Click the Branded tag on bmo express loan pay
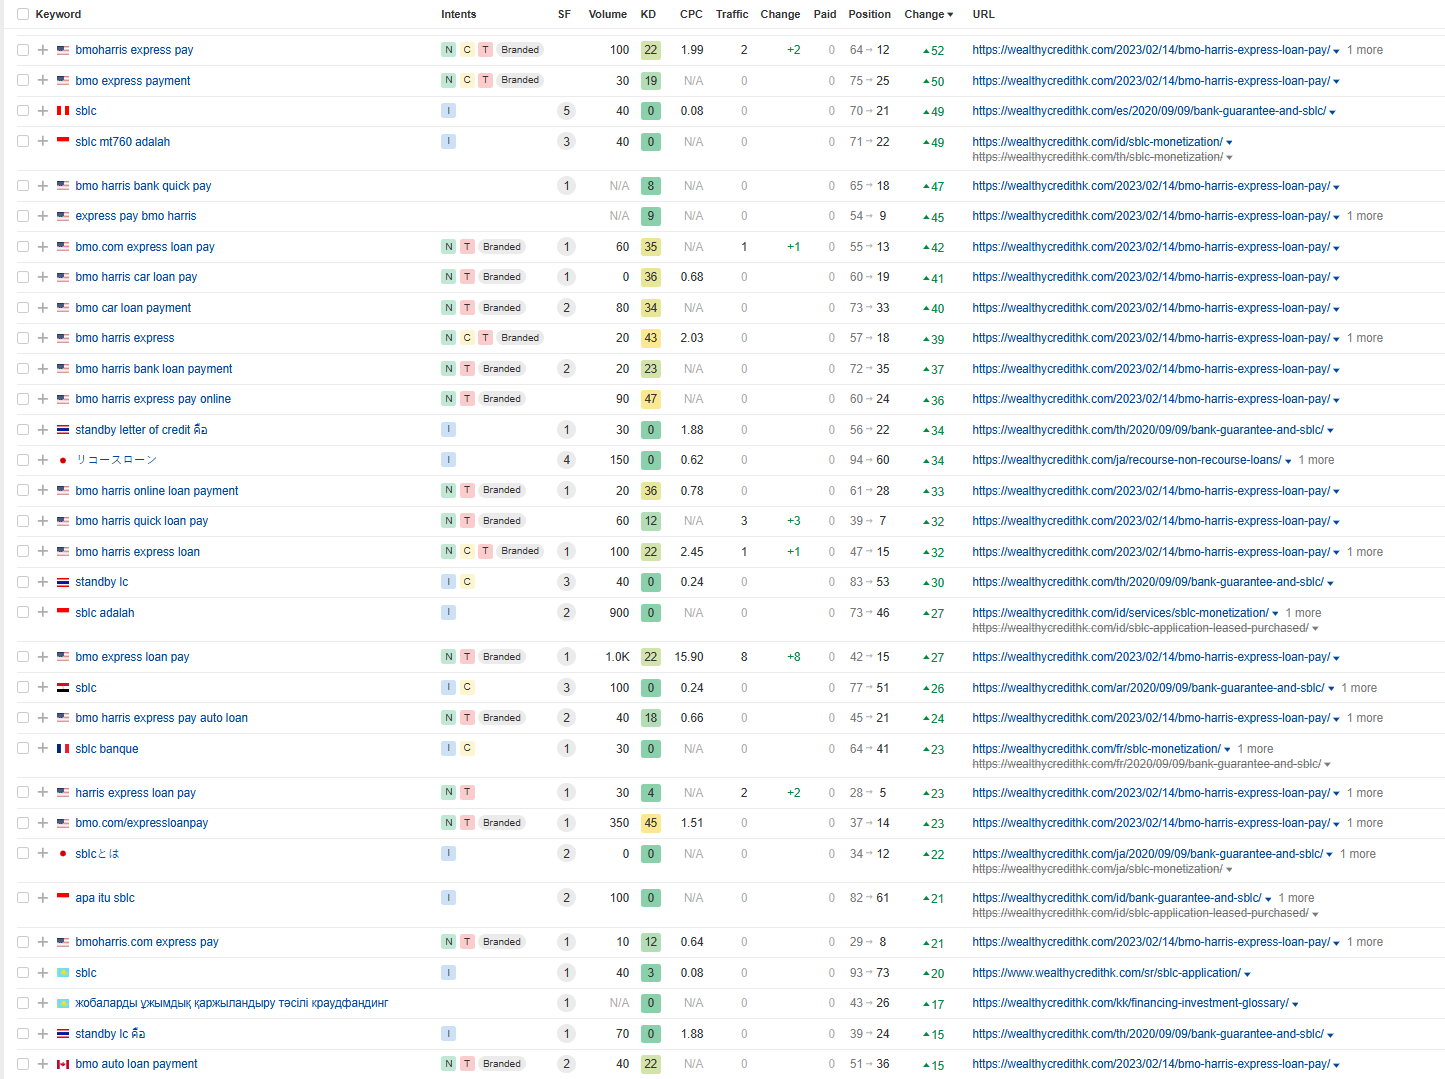The width and height of the screenshot is (1445, 1079). tap(501, 657)
